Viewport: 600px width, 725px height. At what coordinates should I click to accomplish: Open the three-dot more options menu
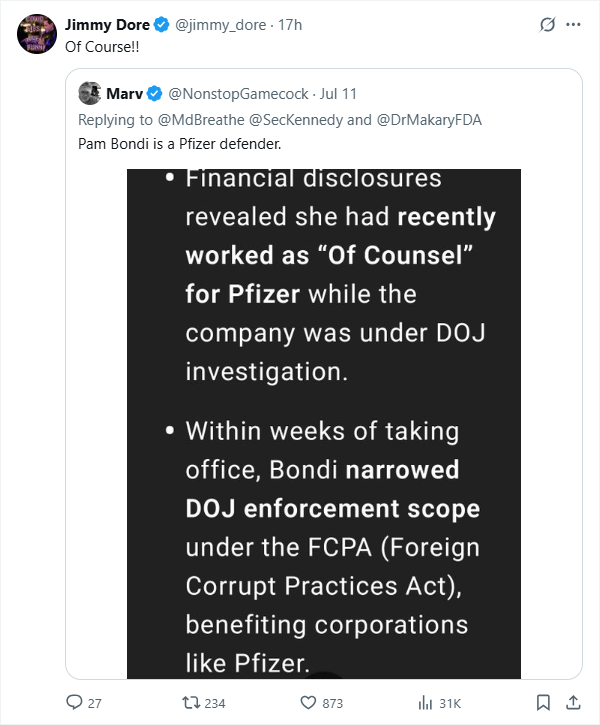point(573,25)
